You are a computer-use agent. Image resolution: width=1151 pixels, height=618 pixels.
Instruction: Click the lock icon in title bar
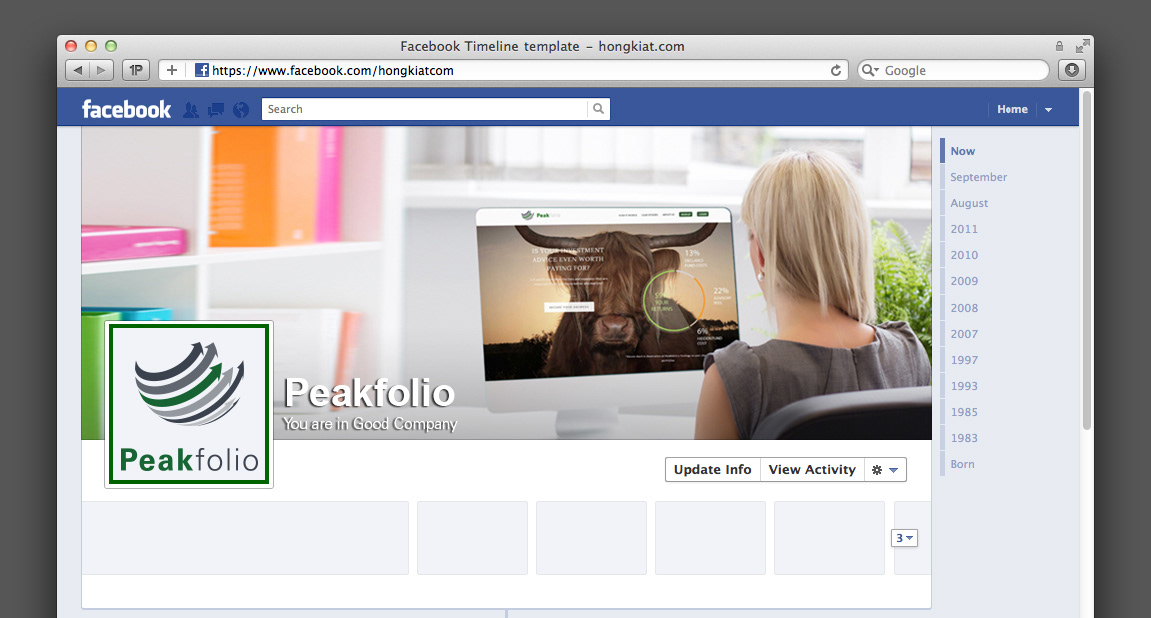click(x=1059, y=46)
